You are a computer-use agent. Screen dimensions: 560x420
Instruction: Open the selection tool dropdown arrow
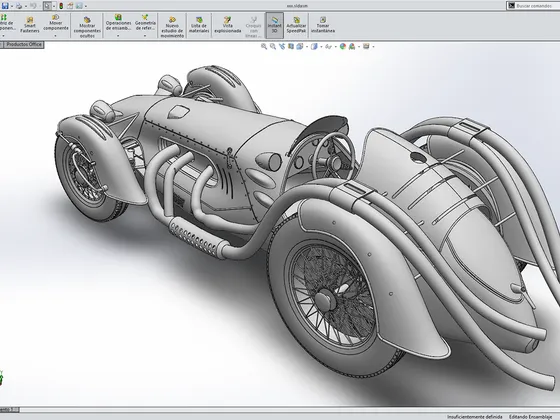click(54, 6)
